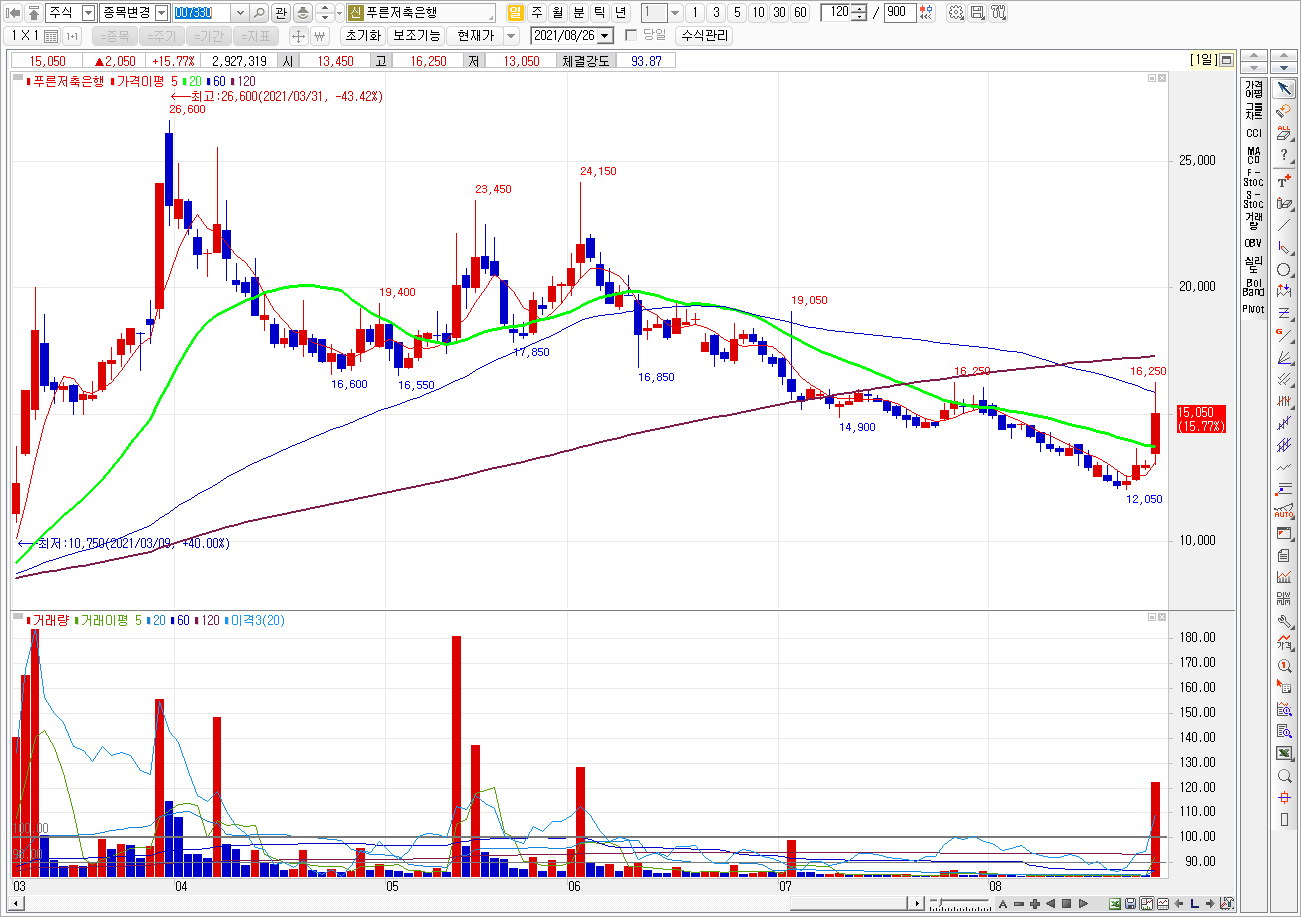Click the 30 period preset button
The height and width of the screenshot is (917, 1301).
[779, 13]
